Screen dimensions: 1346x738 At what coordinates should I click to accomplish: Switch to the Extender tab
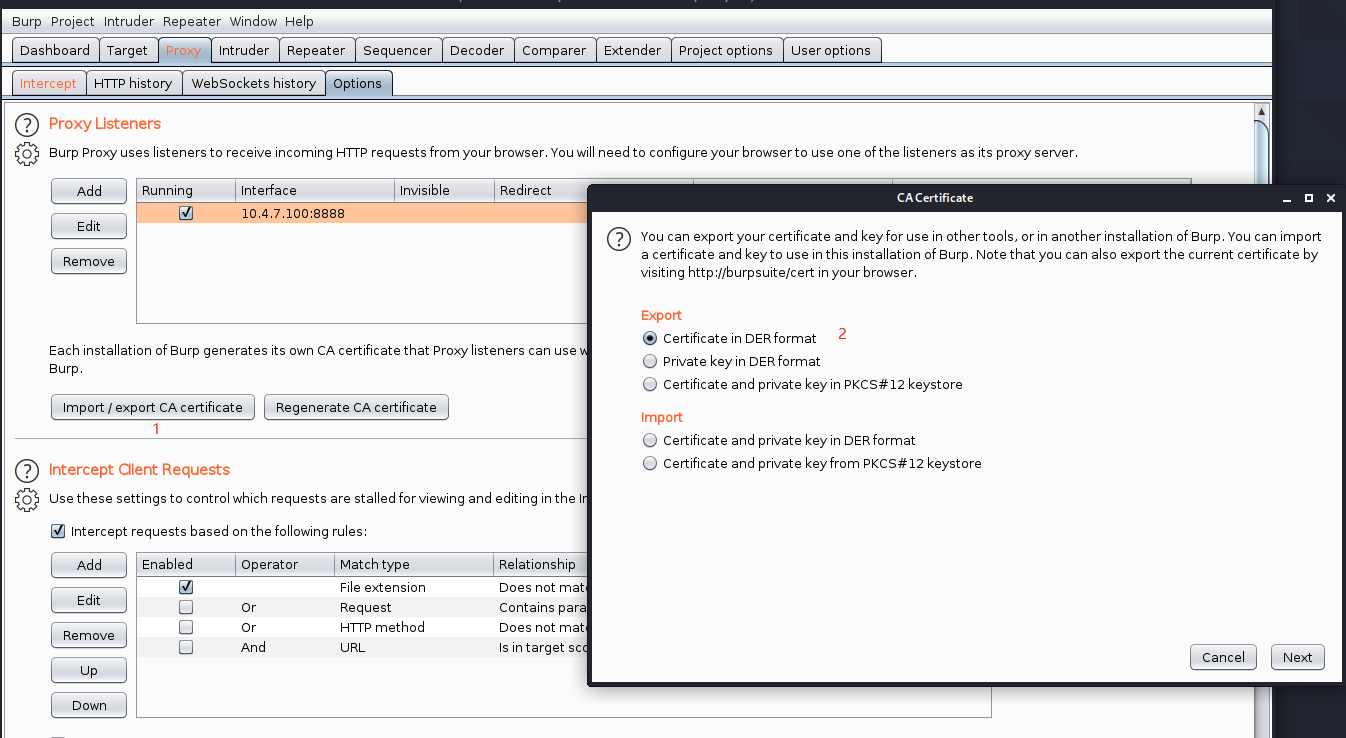click(632, 50)
